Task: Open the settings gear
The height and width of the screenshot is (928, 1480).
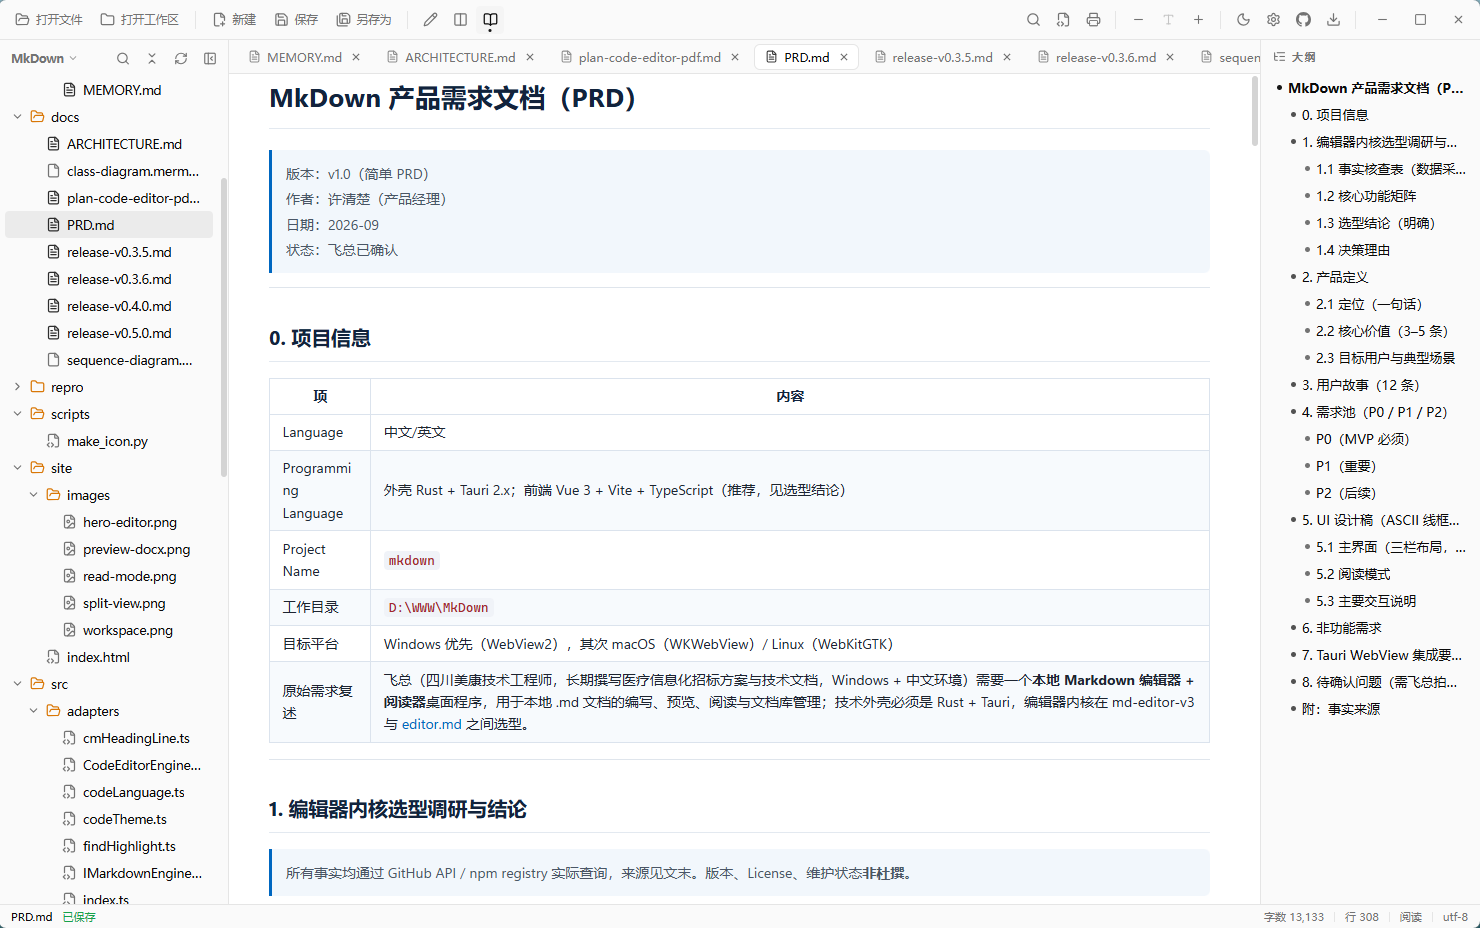Action: click(x=1273, y=19)
